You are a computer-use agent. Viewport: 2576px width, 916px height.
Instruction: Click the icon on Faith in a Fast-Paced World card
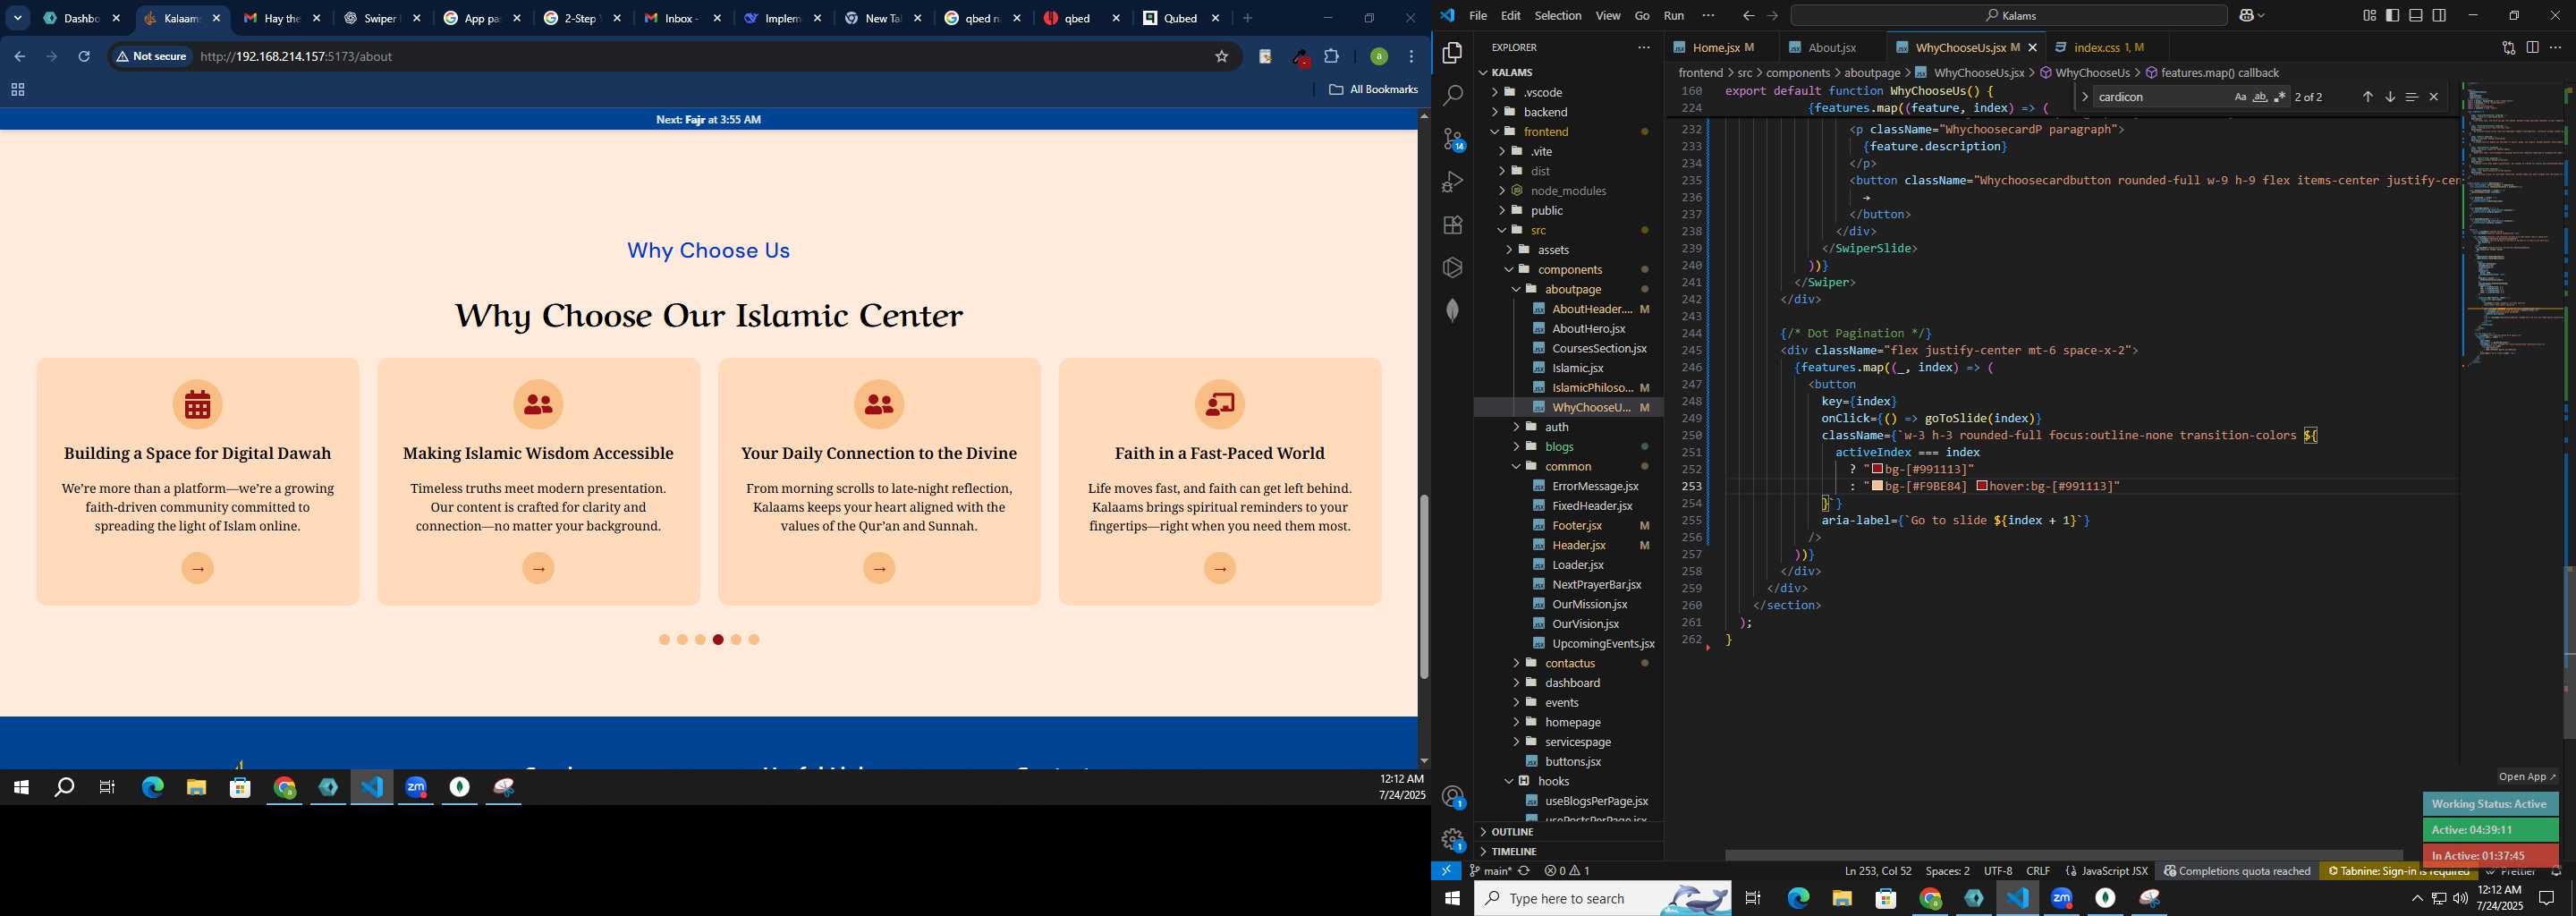[1220, 404]
